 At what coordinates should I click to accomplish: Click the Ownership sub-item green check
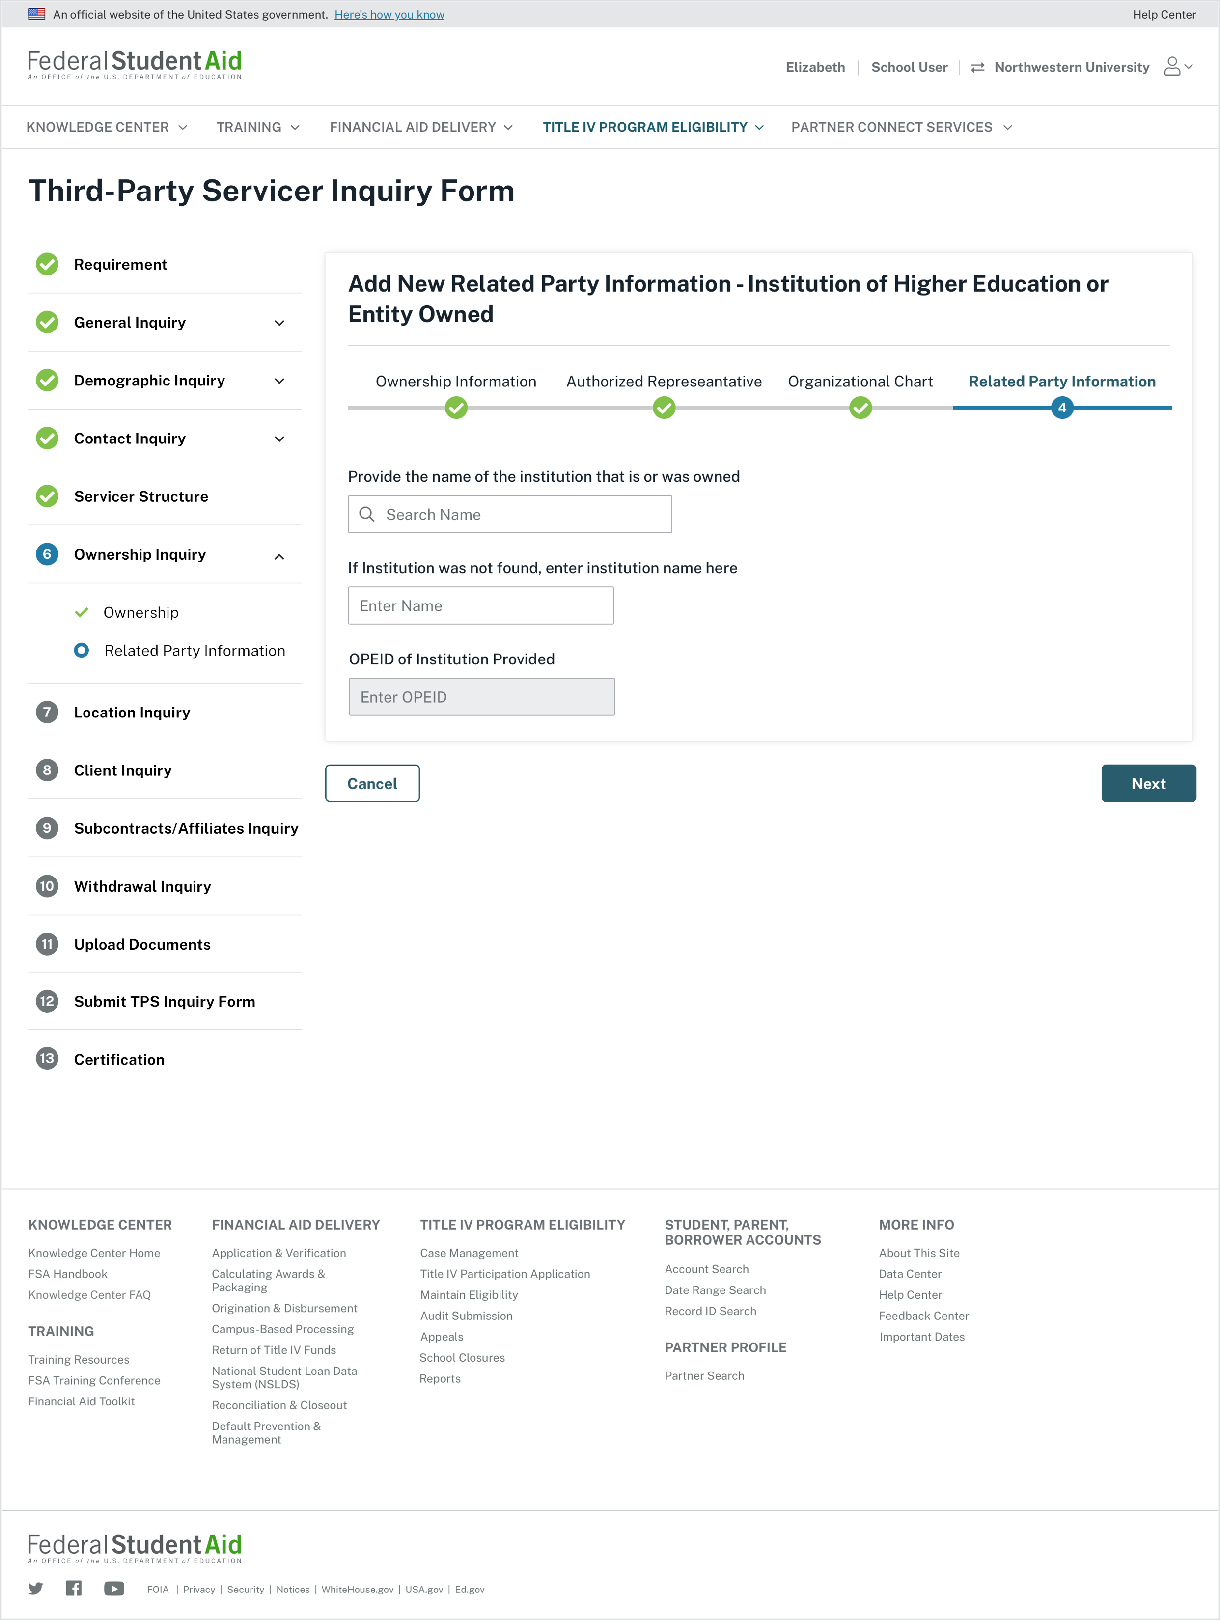coord(82,612)
